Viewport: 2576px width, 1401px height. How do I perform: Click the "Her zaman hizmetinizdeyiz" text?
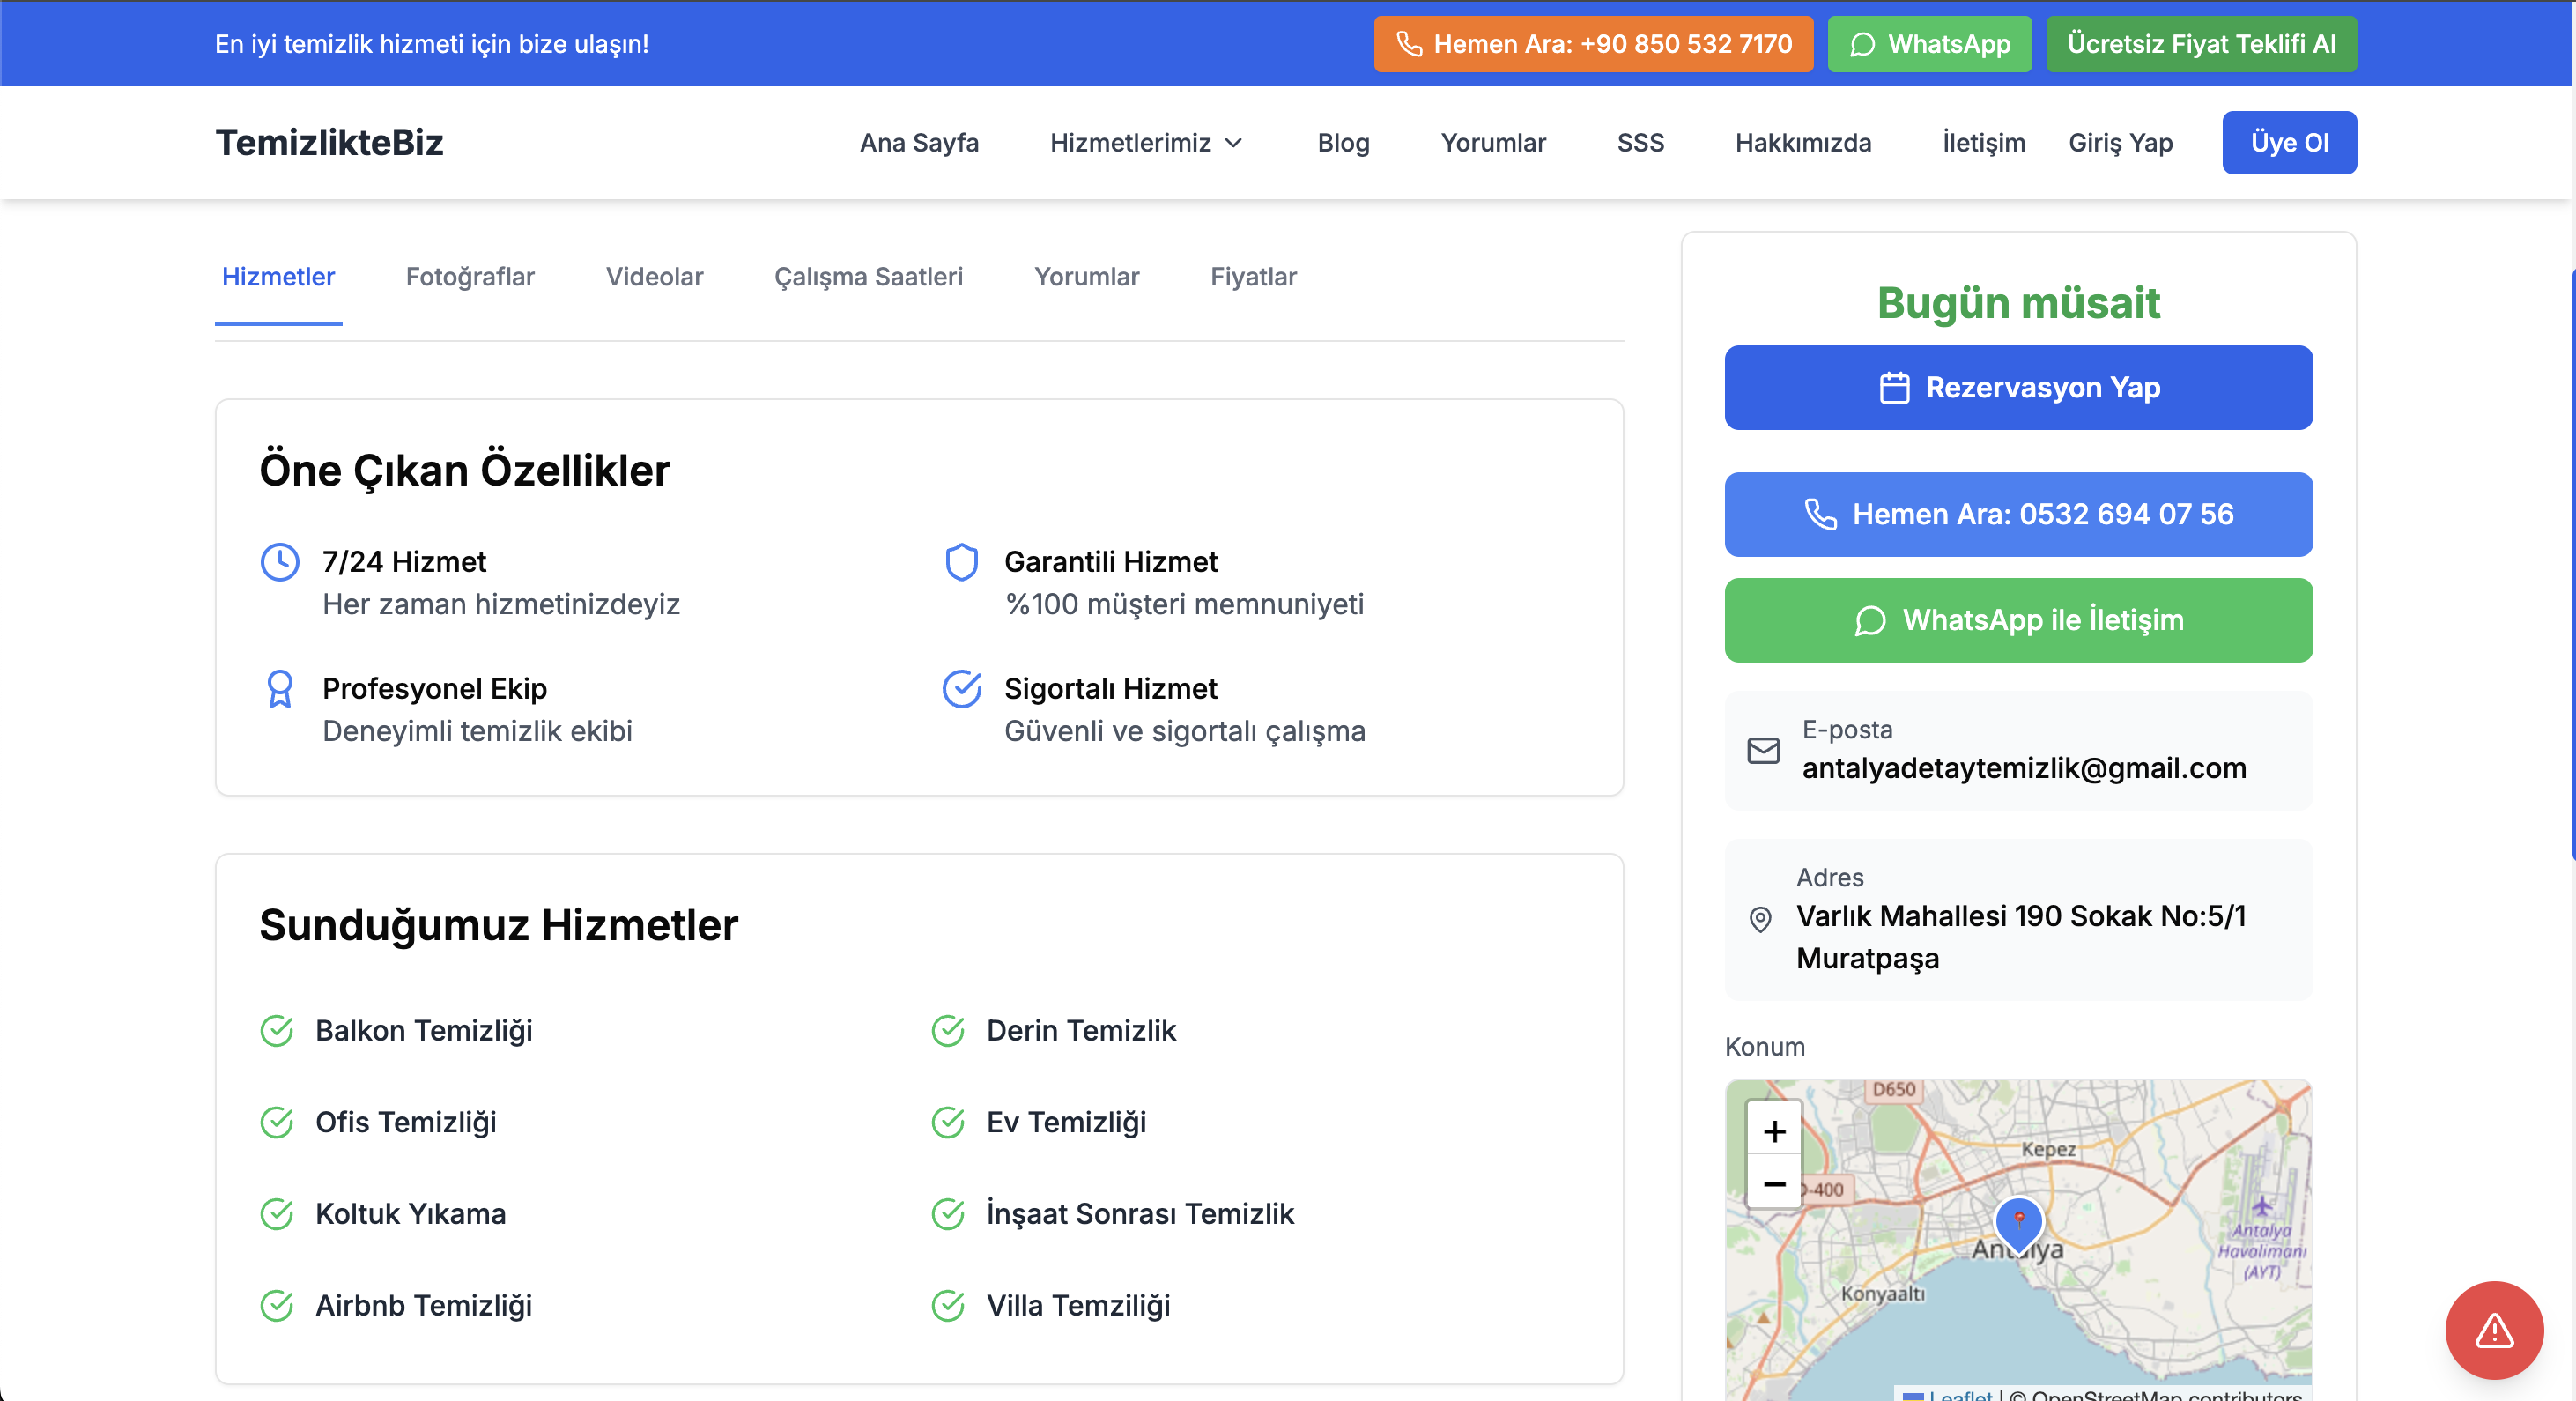tap(501, 604)
